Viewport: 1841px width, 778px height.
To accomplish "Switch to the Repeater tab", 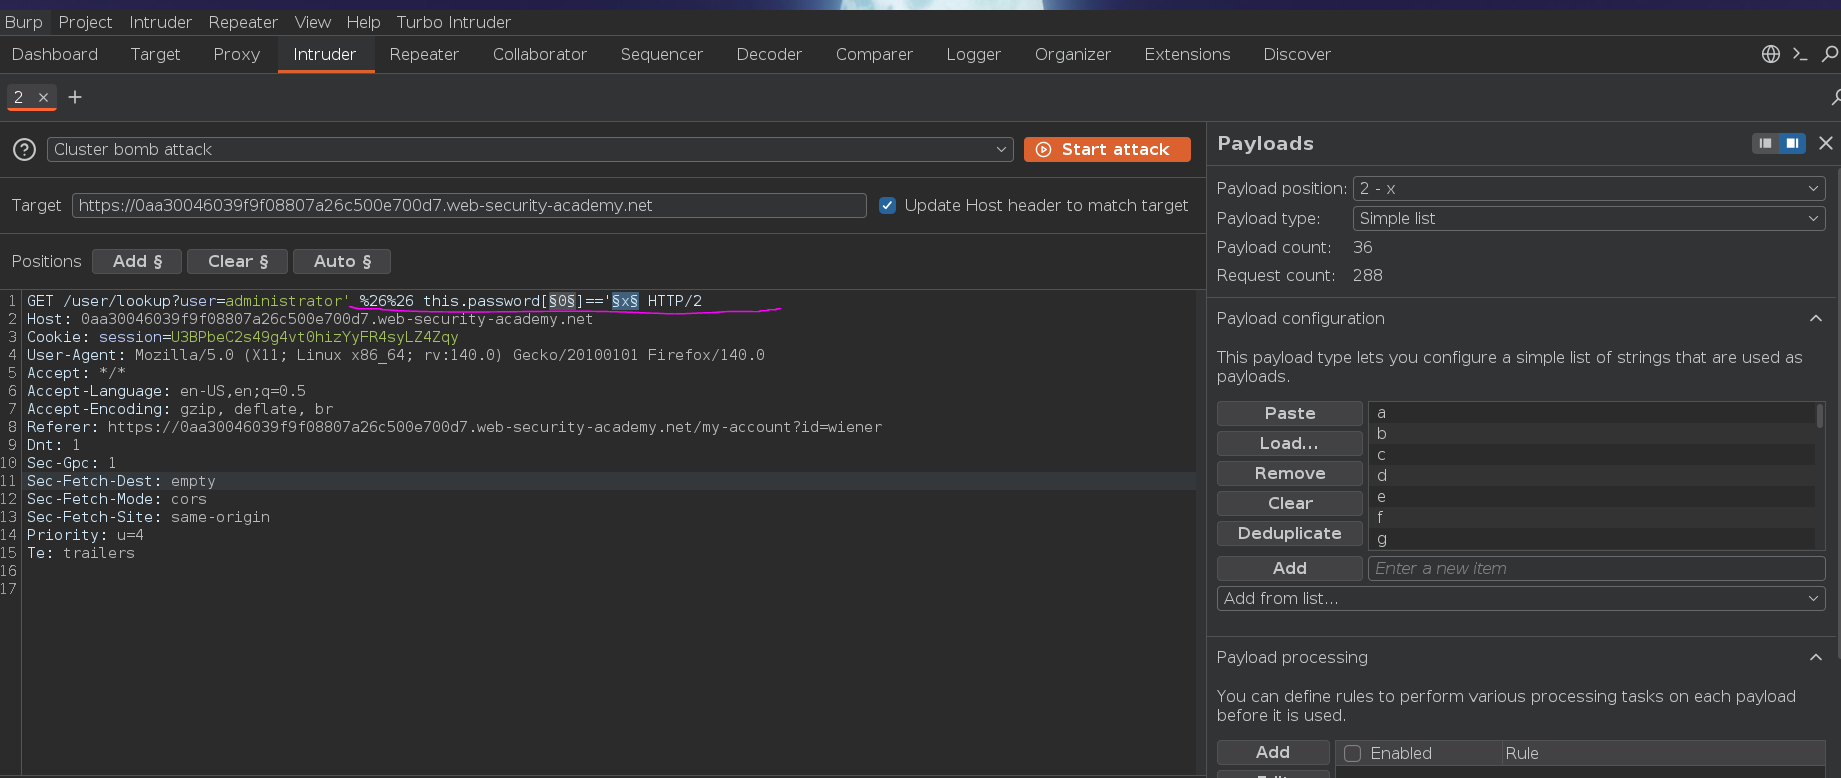I will (424, 54).
